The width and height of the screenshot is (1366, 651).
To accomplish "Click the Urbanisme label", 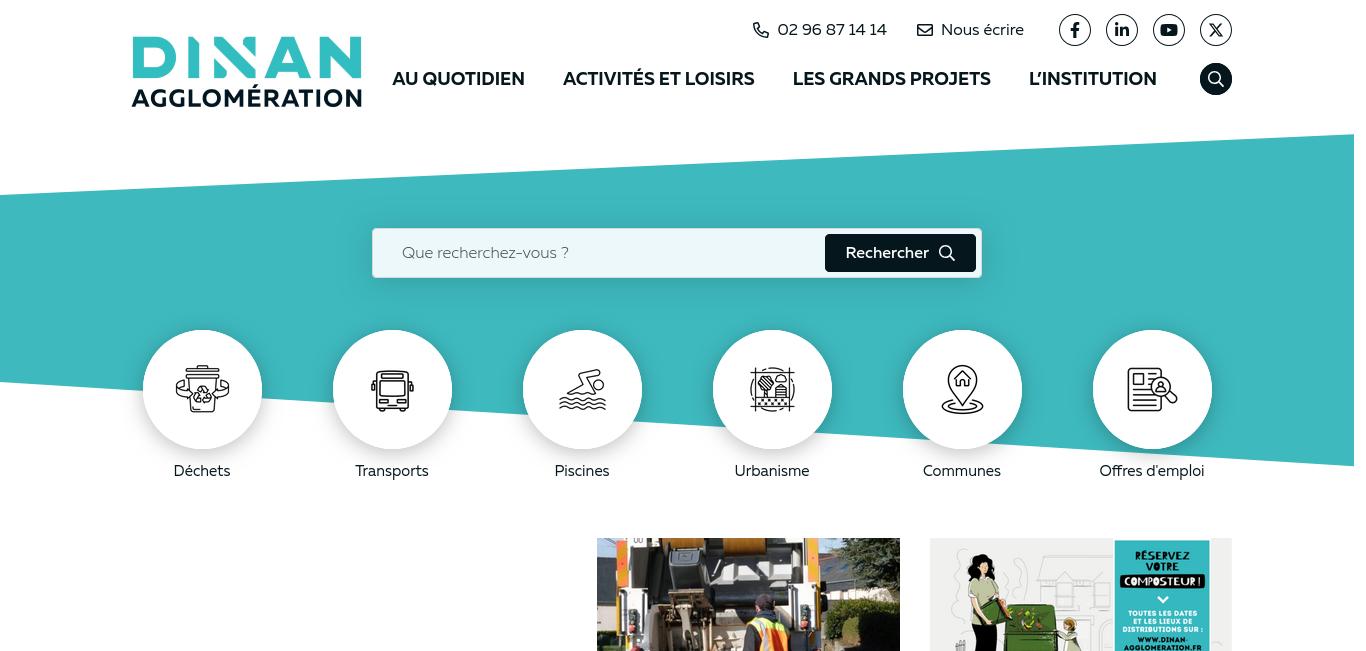I will [772, 471].
